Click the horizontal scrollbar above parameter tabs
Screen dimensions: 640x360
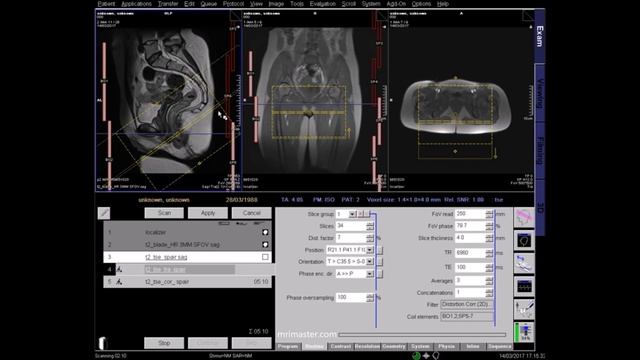click(x=422, y=335)
